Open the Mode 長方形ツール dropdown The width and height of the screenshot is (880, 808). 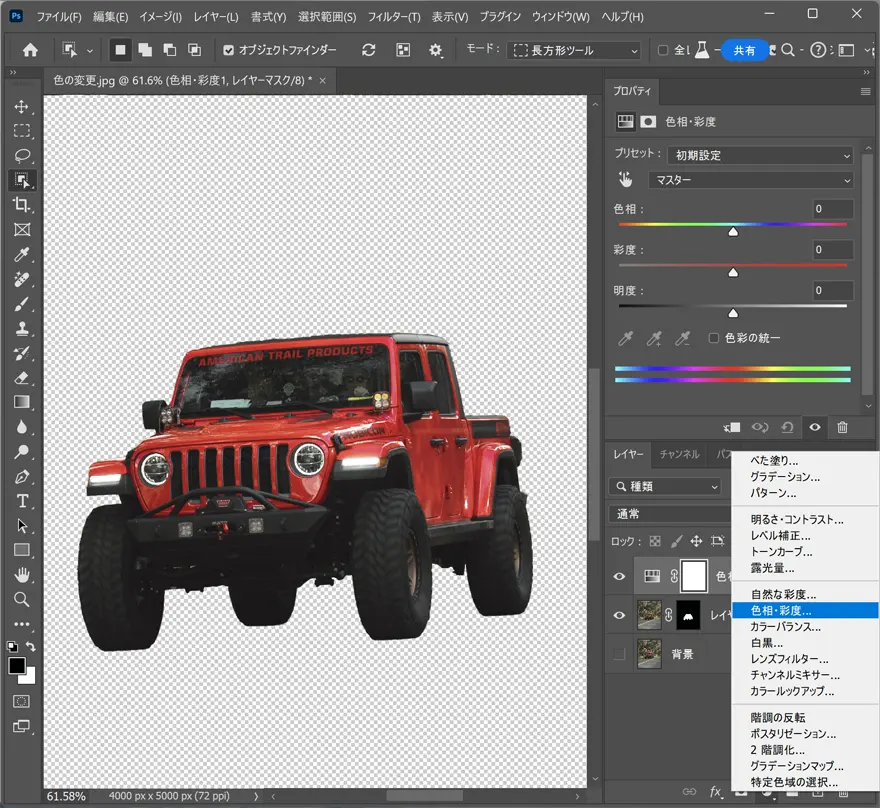coord(574,50)
